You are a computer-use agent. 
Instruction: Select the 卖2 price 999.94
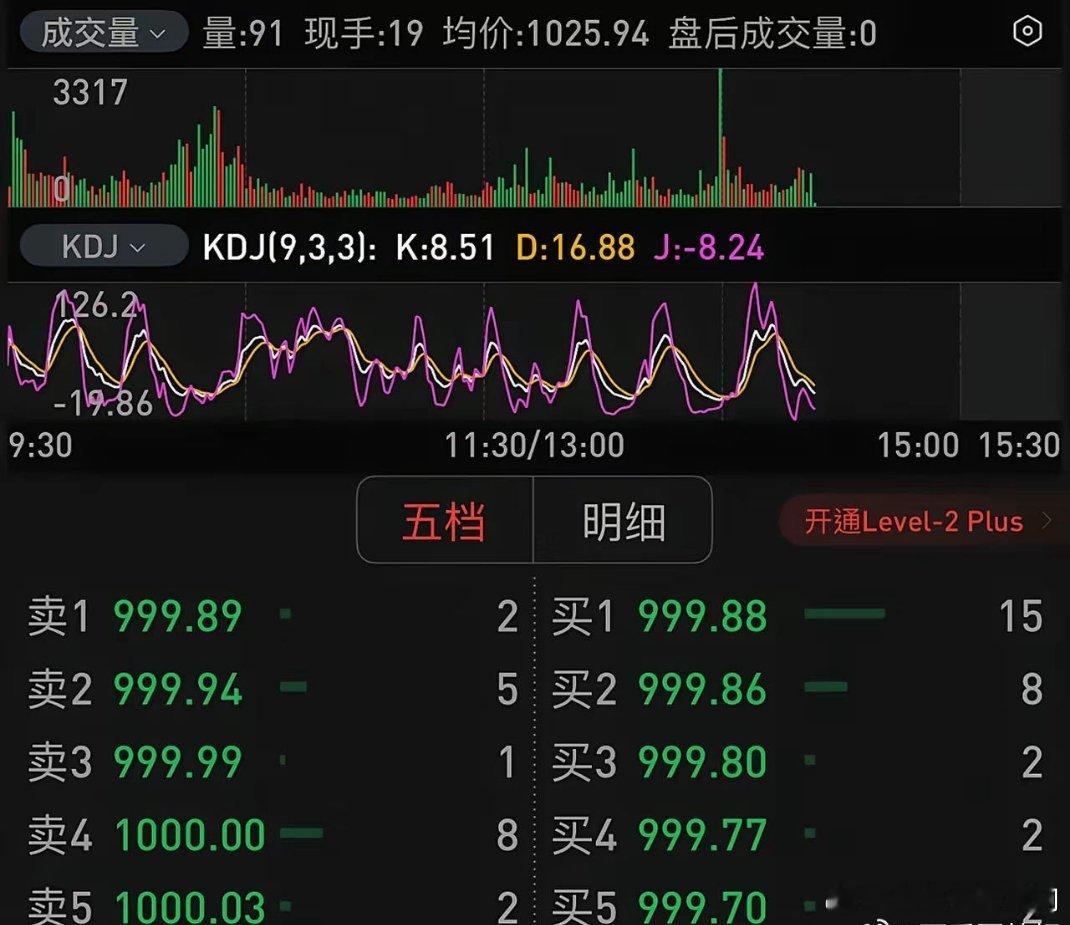tap(177, 689)
